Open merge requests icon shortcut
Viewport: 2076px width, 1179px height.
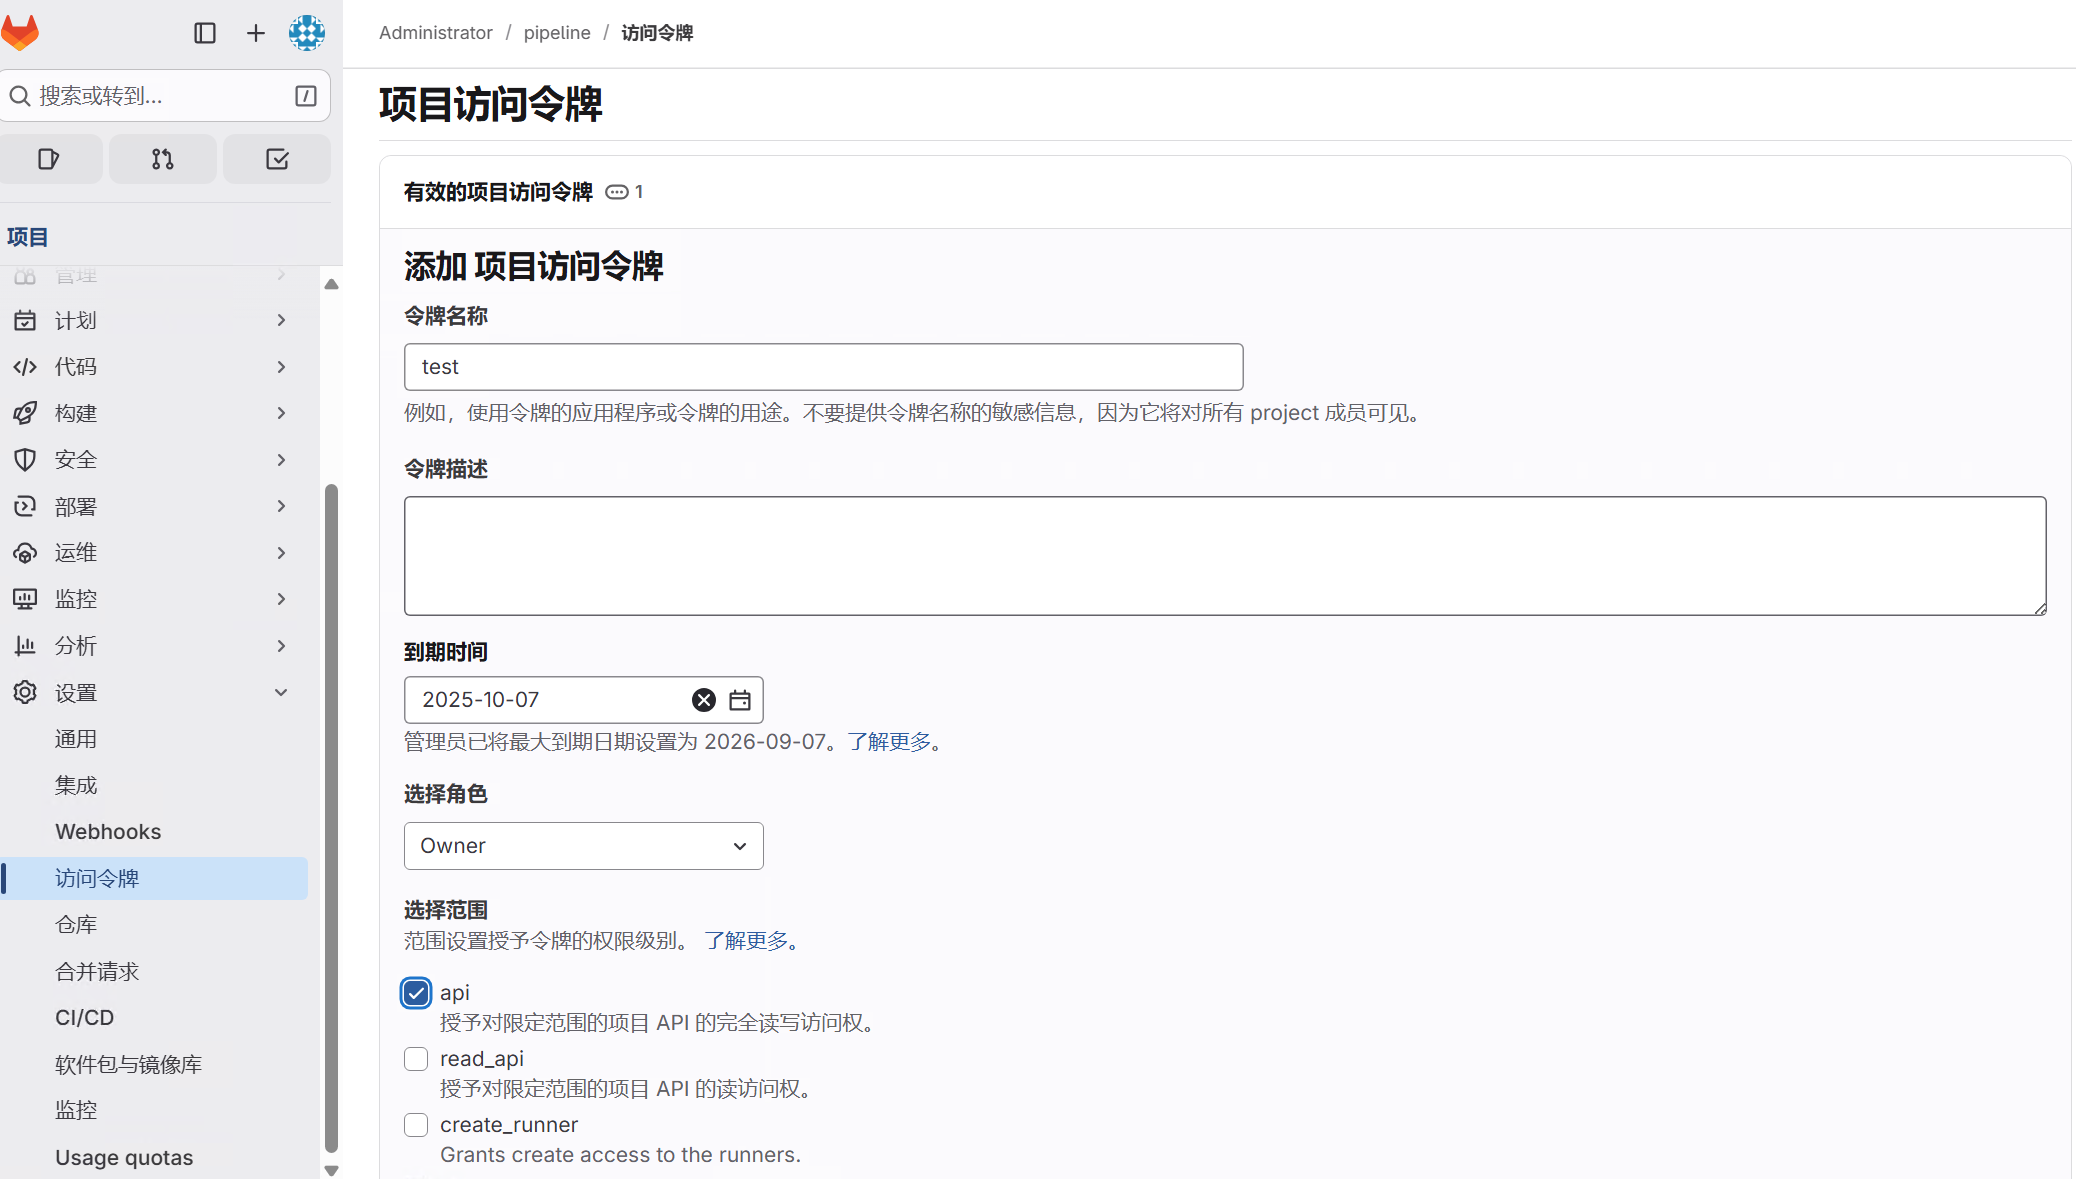[163, 159]
